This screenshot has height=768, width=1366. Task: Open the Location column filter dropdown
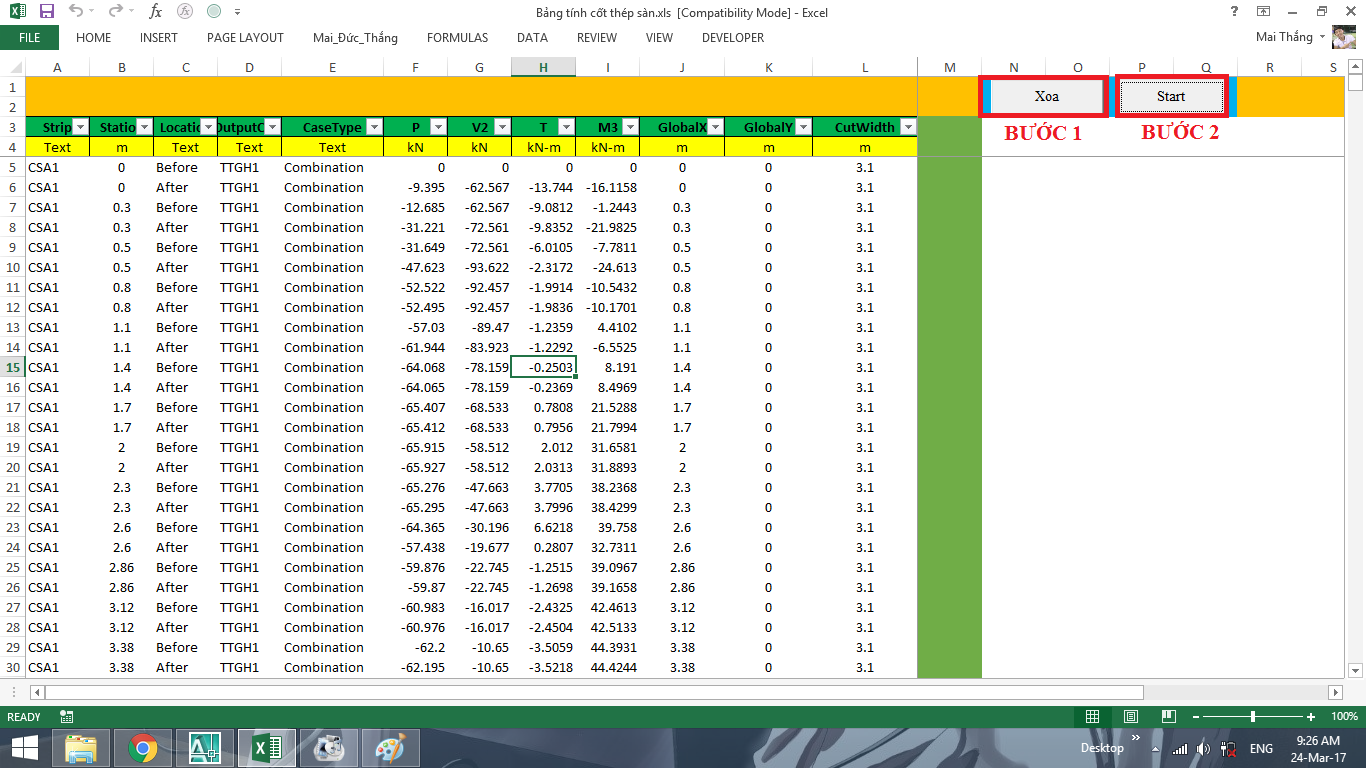(x=208, y=127)
